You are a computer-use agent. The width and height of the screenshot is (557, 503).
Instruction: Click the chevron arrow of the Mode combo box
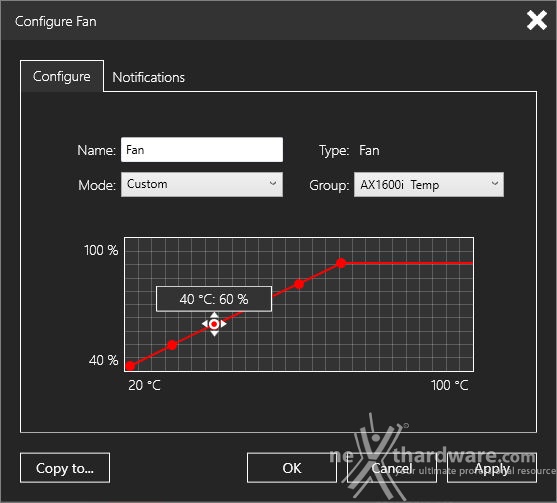point(273,183)
